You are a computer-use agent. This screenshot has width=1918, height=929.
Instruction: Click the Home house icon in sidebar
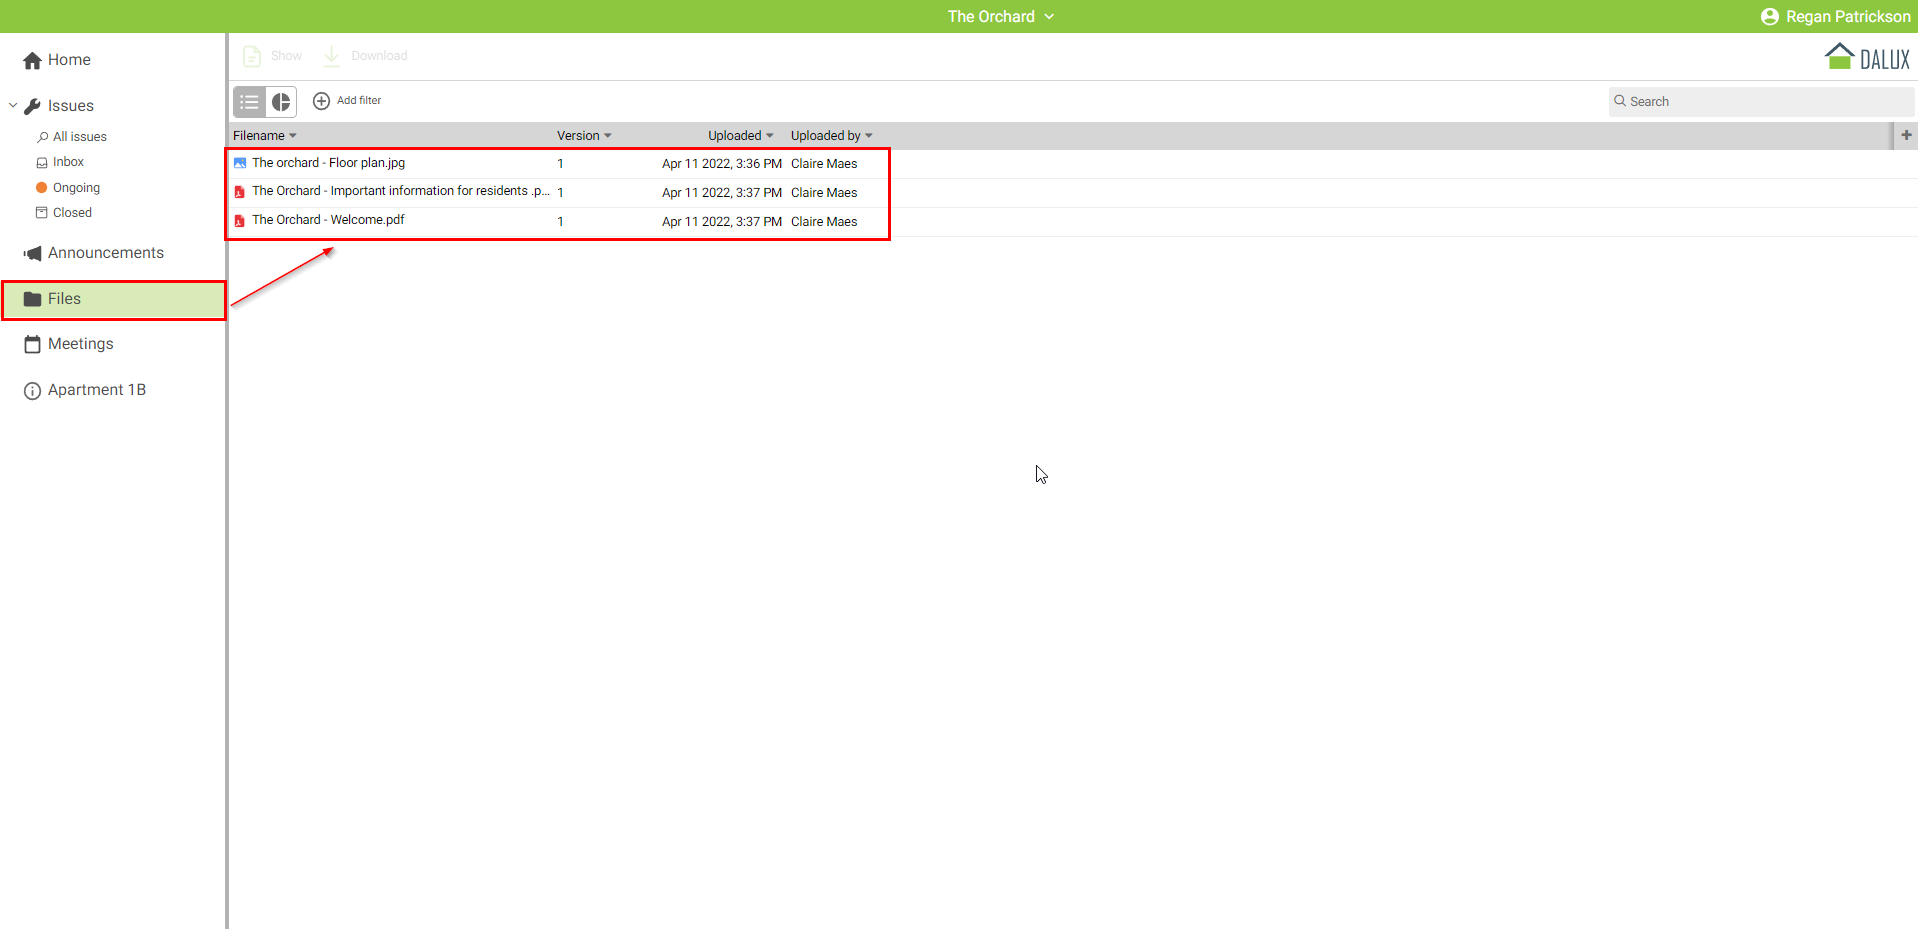32,60
